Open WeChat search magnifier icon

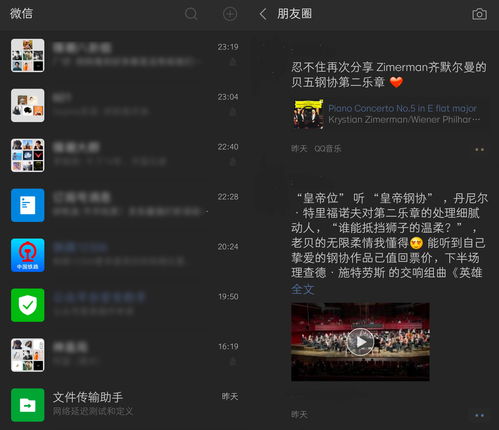pos(191,14)
